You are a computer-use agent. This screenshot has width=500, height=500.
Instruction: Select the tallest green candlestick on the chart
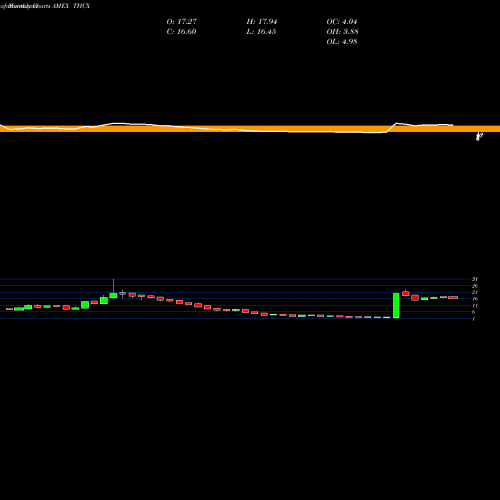point(396,305)
